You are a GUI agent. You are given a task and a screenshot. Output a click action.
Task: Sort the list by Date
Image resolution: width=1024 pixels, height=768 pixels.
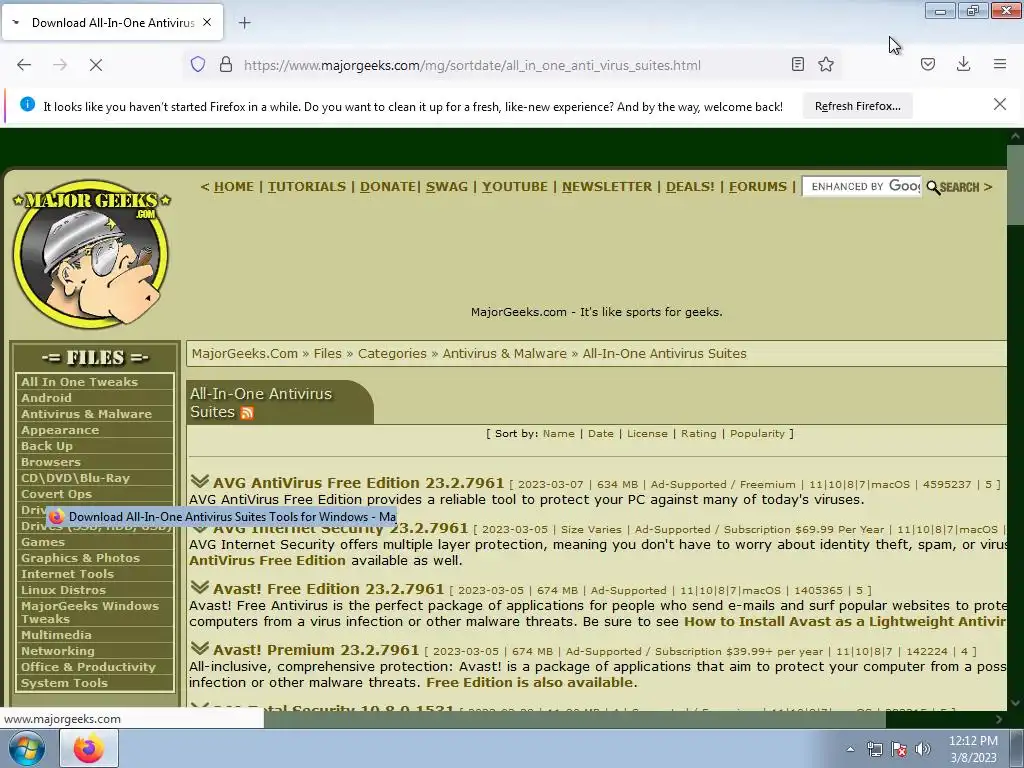pyautogui.click(x=601, y=434)
